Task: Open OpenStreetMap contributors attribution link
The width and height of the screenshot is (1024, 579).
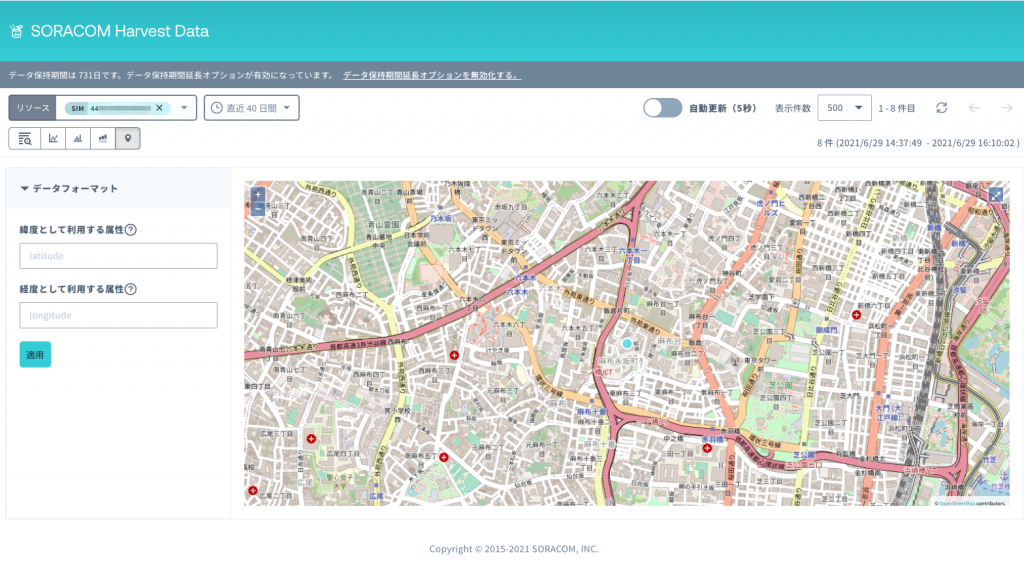Action: pos(957,503)
